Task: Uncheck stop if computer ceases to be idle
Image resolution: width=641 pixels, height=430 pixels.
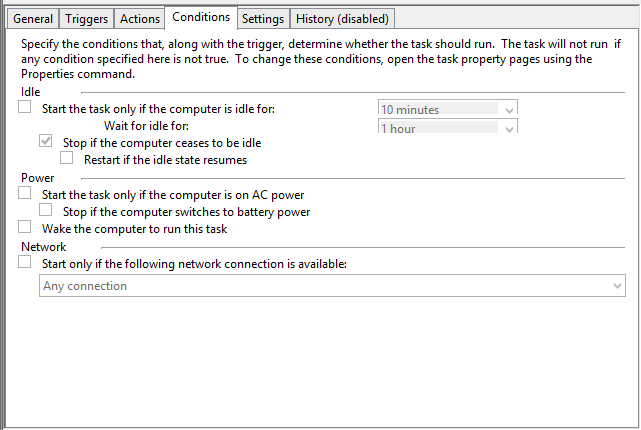Action: pos(45,142)
